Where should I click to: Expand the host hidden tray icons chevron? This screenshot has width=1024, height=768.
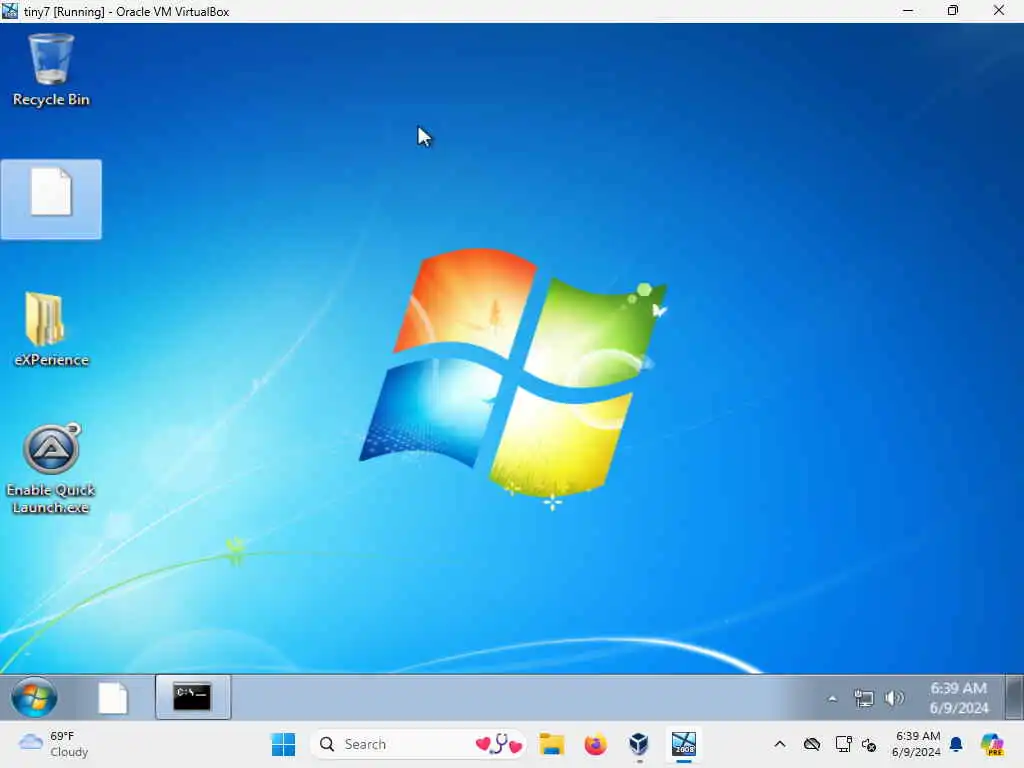coord(780,744)
